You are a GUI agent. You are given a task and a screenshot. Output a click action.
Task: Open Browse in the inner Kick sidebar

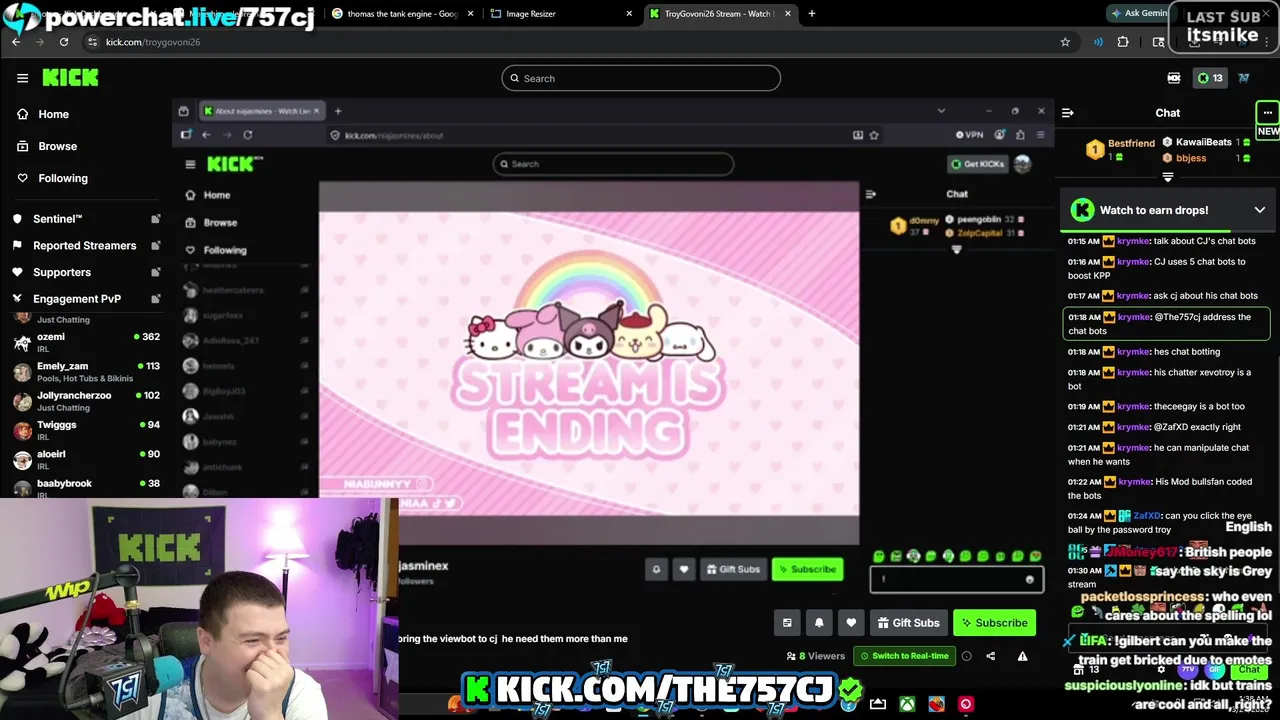211,222
